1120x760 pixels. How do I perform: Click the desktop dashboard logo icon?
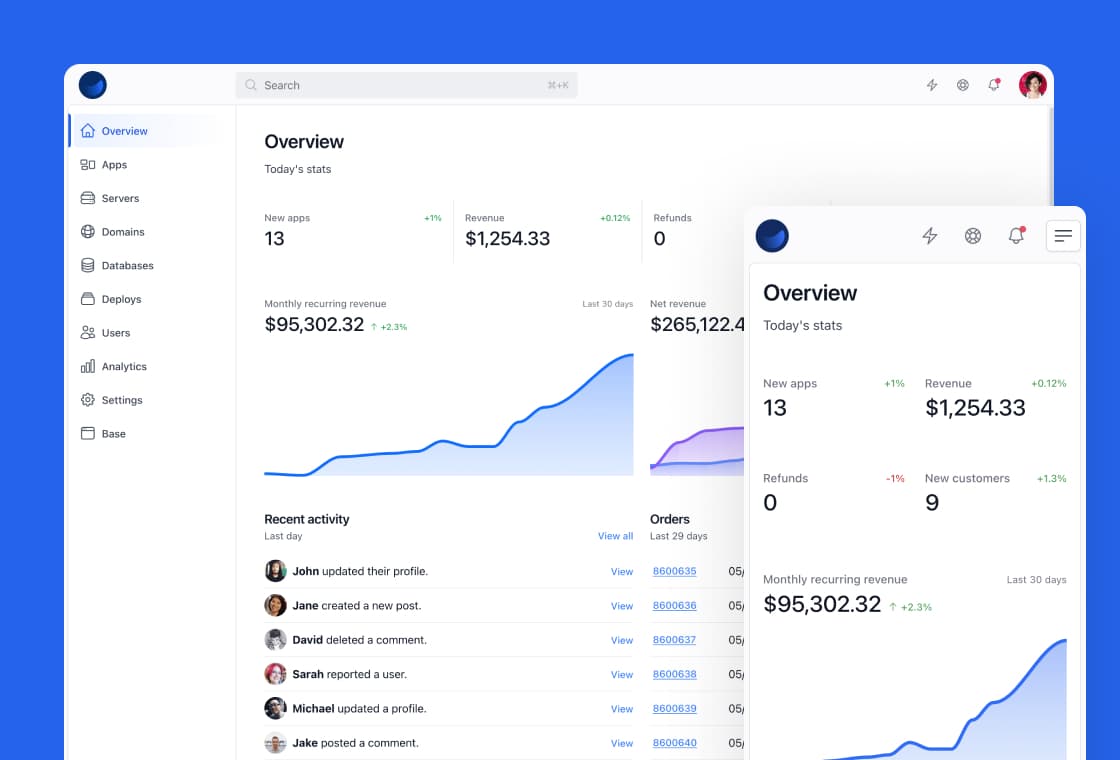click(93, 85)
